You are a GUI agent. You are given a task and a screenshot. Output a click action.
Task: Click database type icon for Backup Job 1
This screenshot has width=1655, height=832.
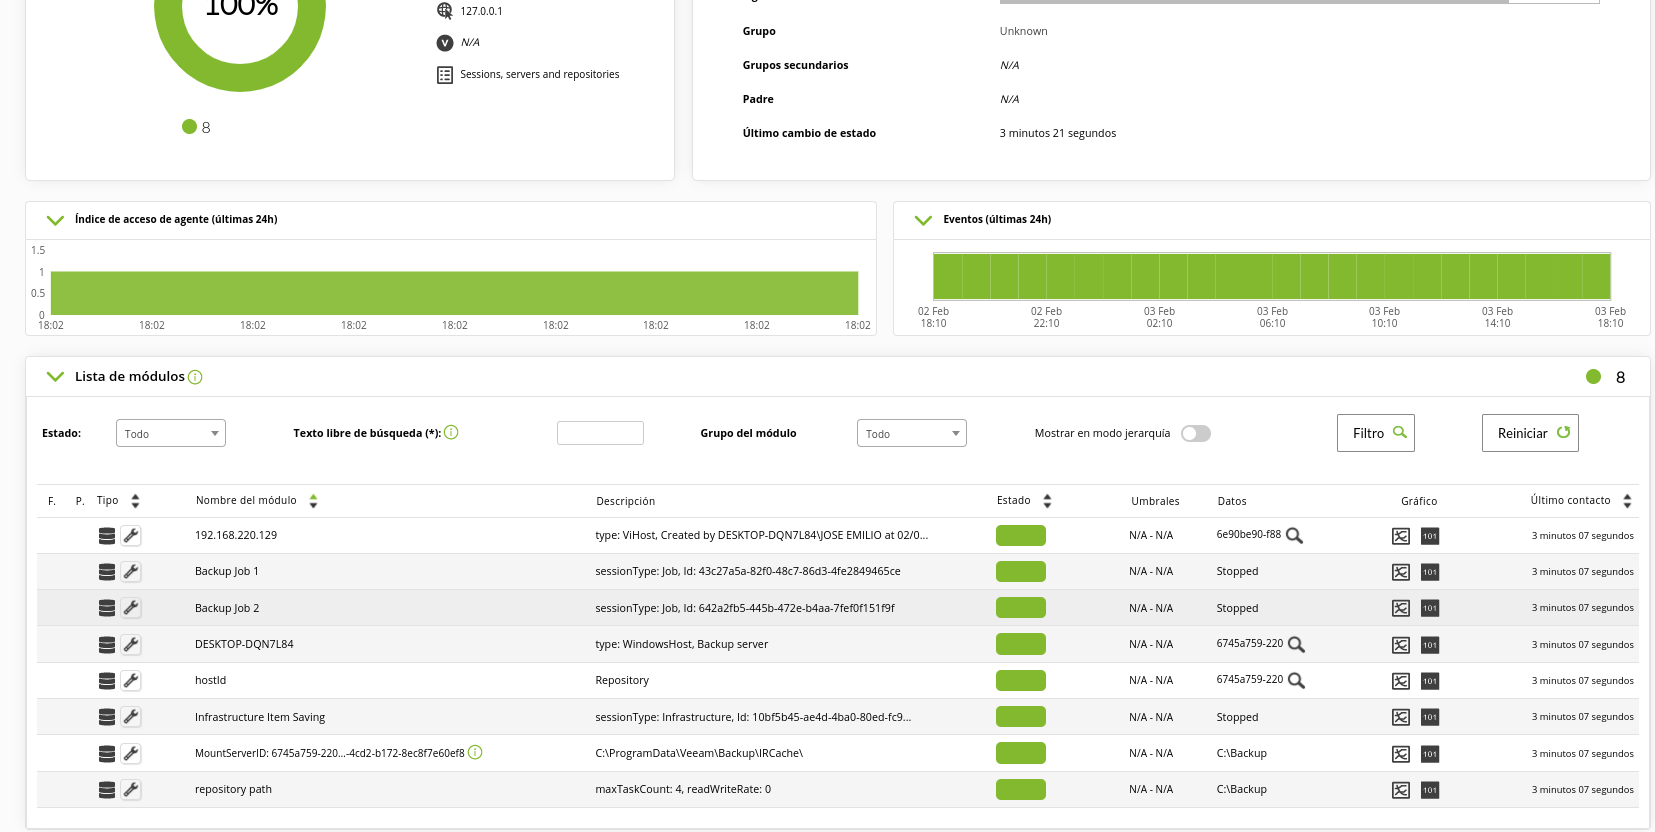(107, 572)
